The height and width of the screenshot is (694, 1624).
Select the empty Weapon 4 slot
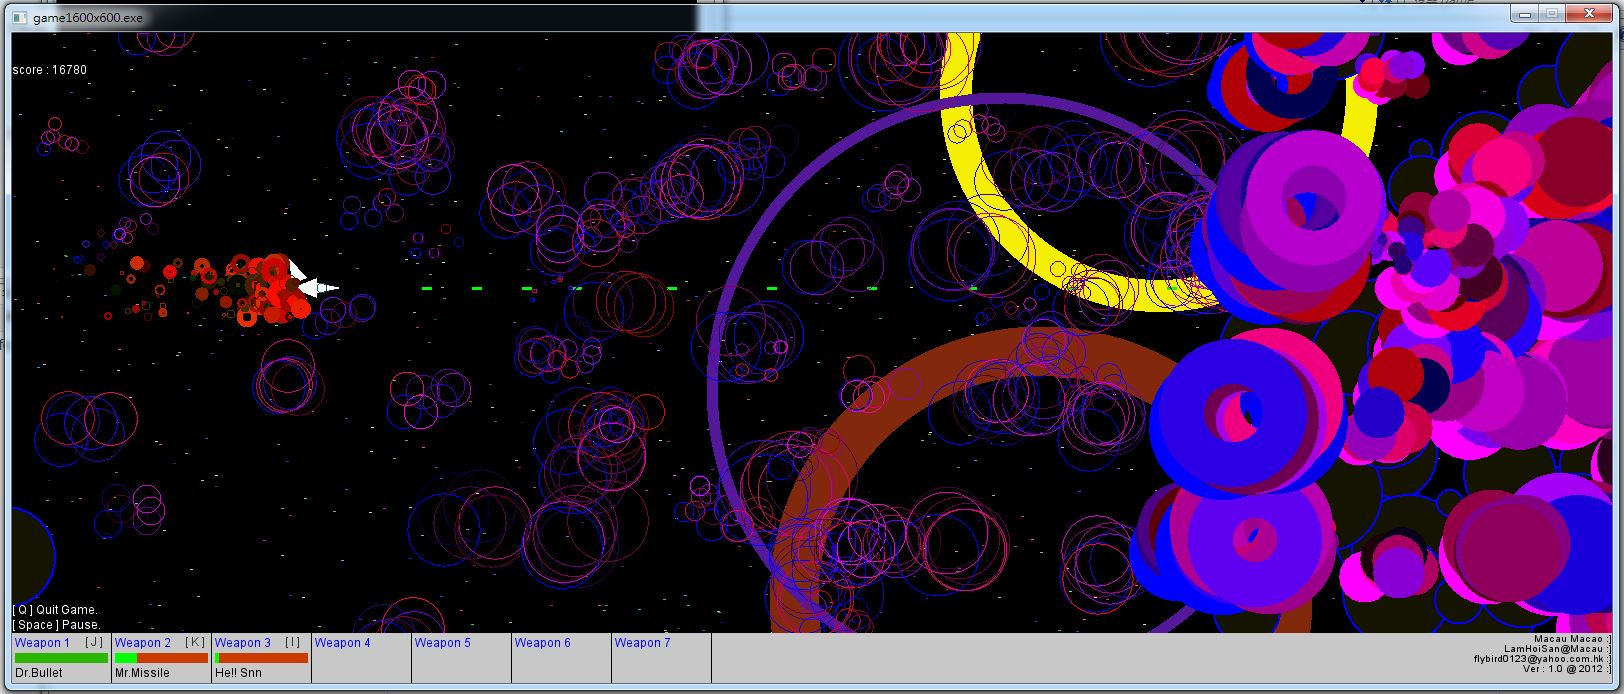362,658
